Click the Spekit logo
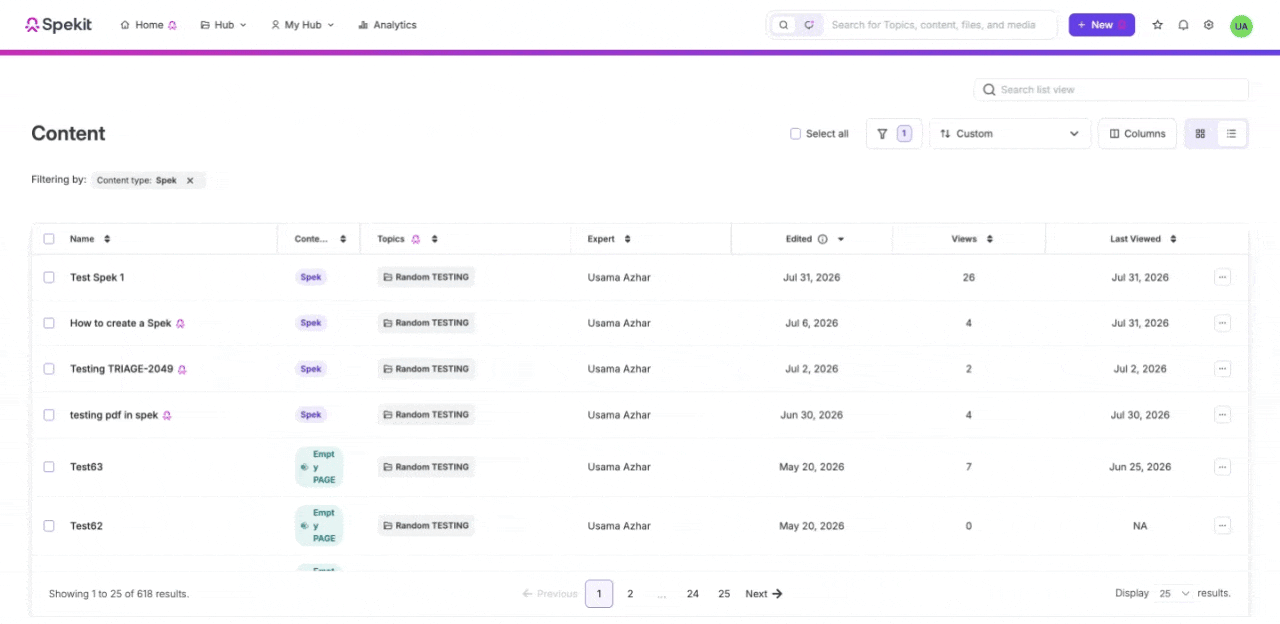The image size is (1280, 624). pyautogui.click(x=58, y=25)
